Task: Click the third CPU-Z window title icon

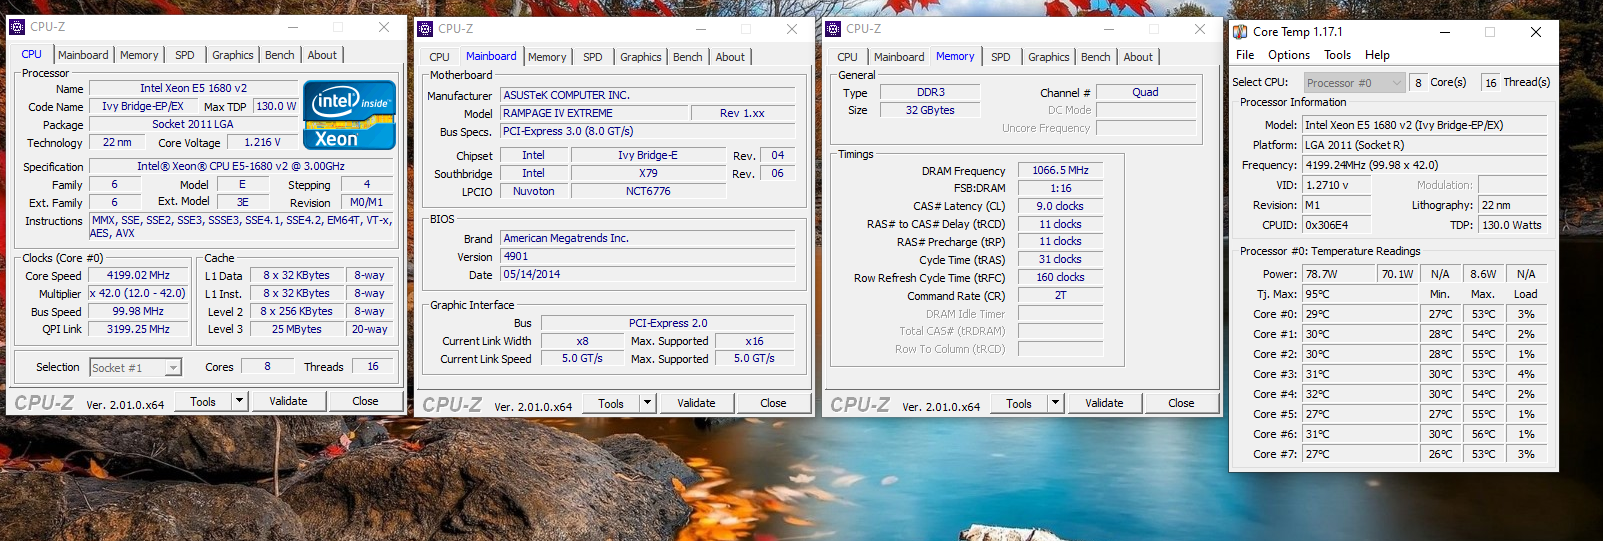Action: [x=833, y=29]
